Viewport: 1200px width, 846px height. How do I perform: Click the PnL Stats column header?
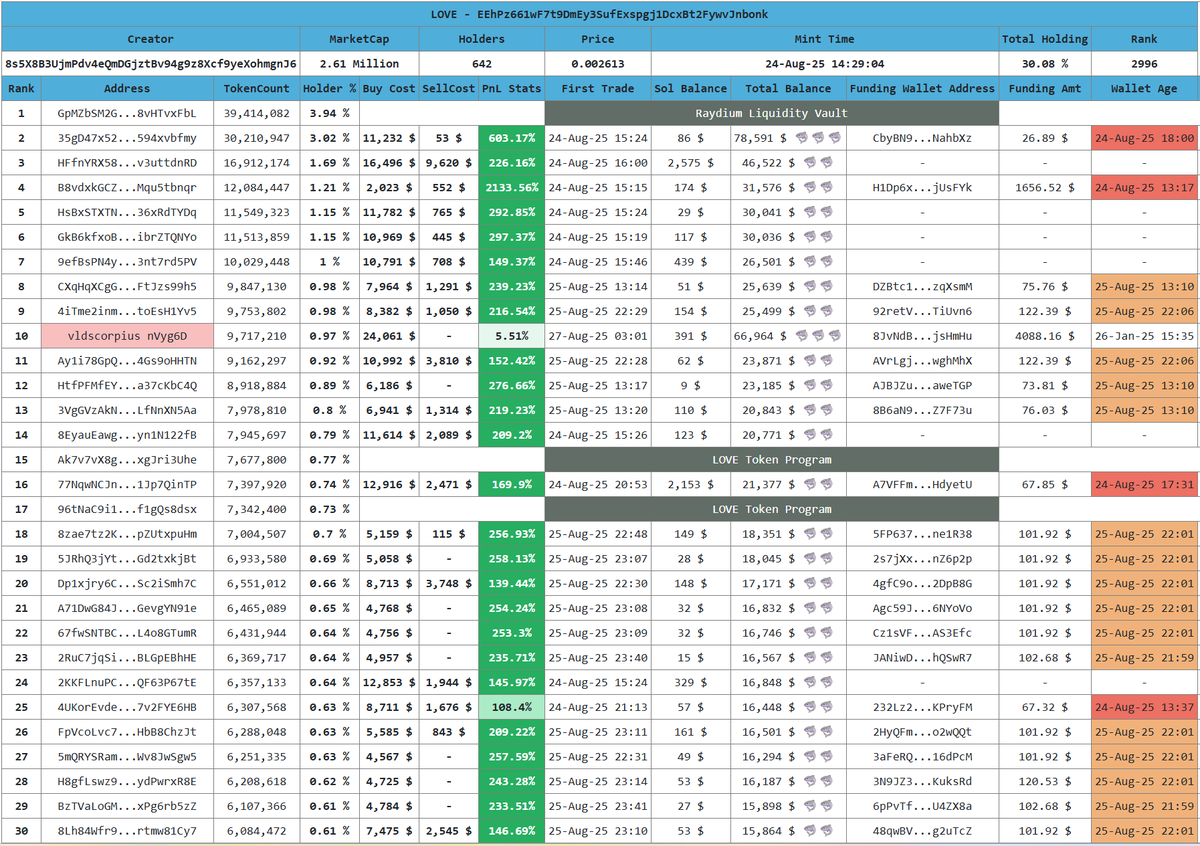click(512, 88)
